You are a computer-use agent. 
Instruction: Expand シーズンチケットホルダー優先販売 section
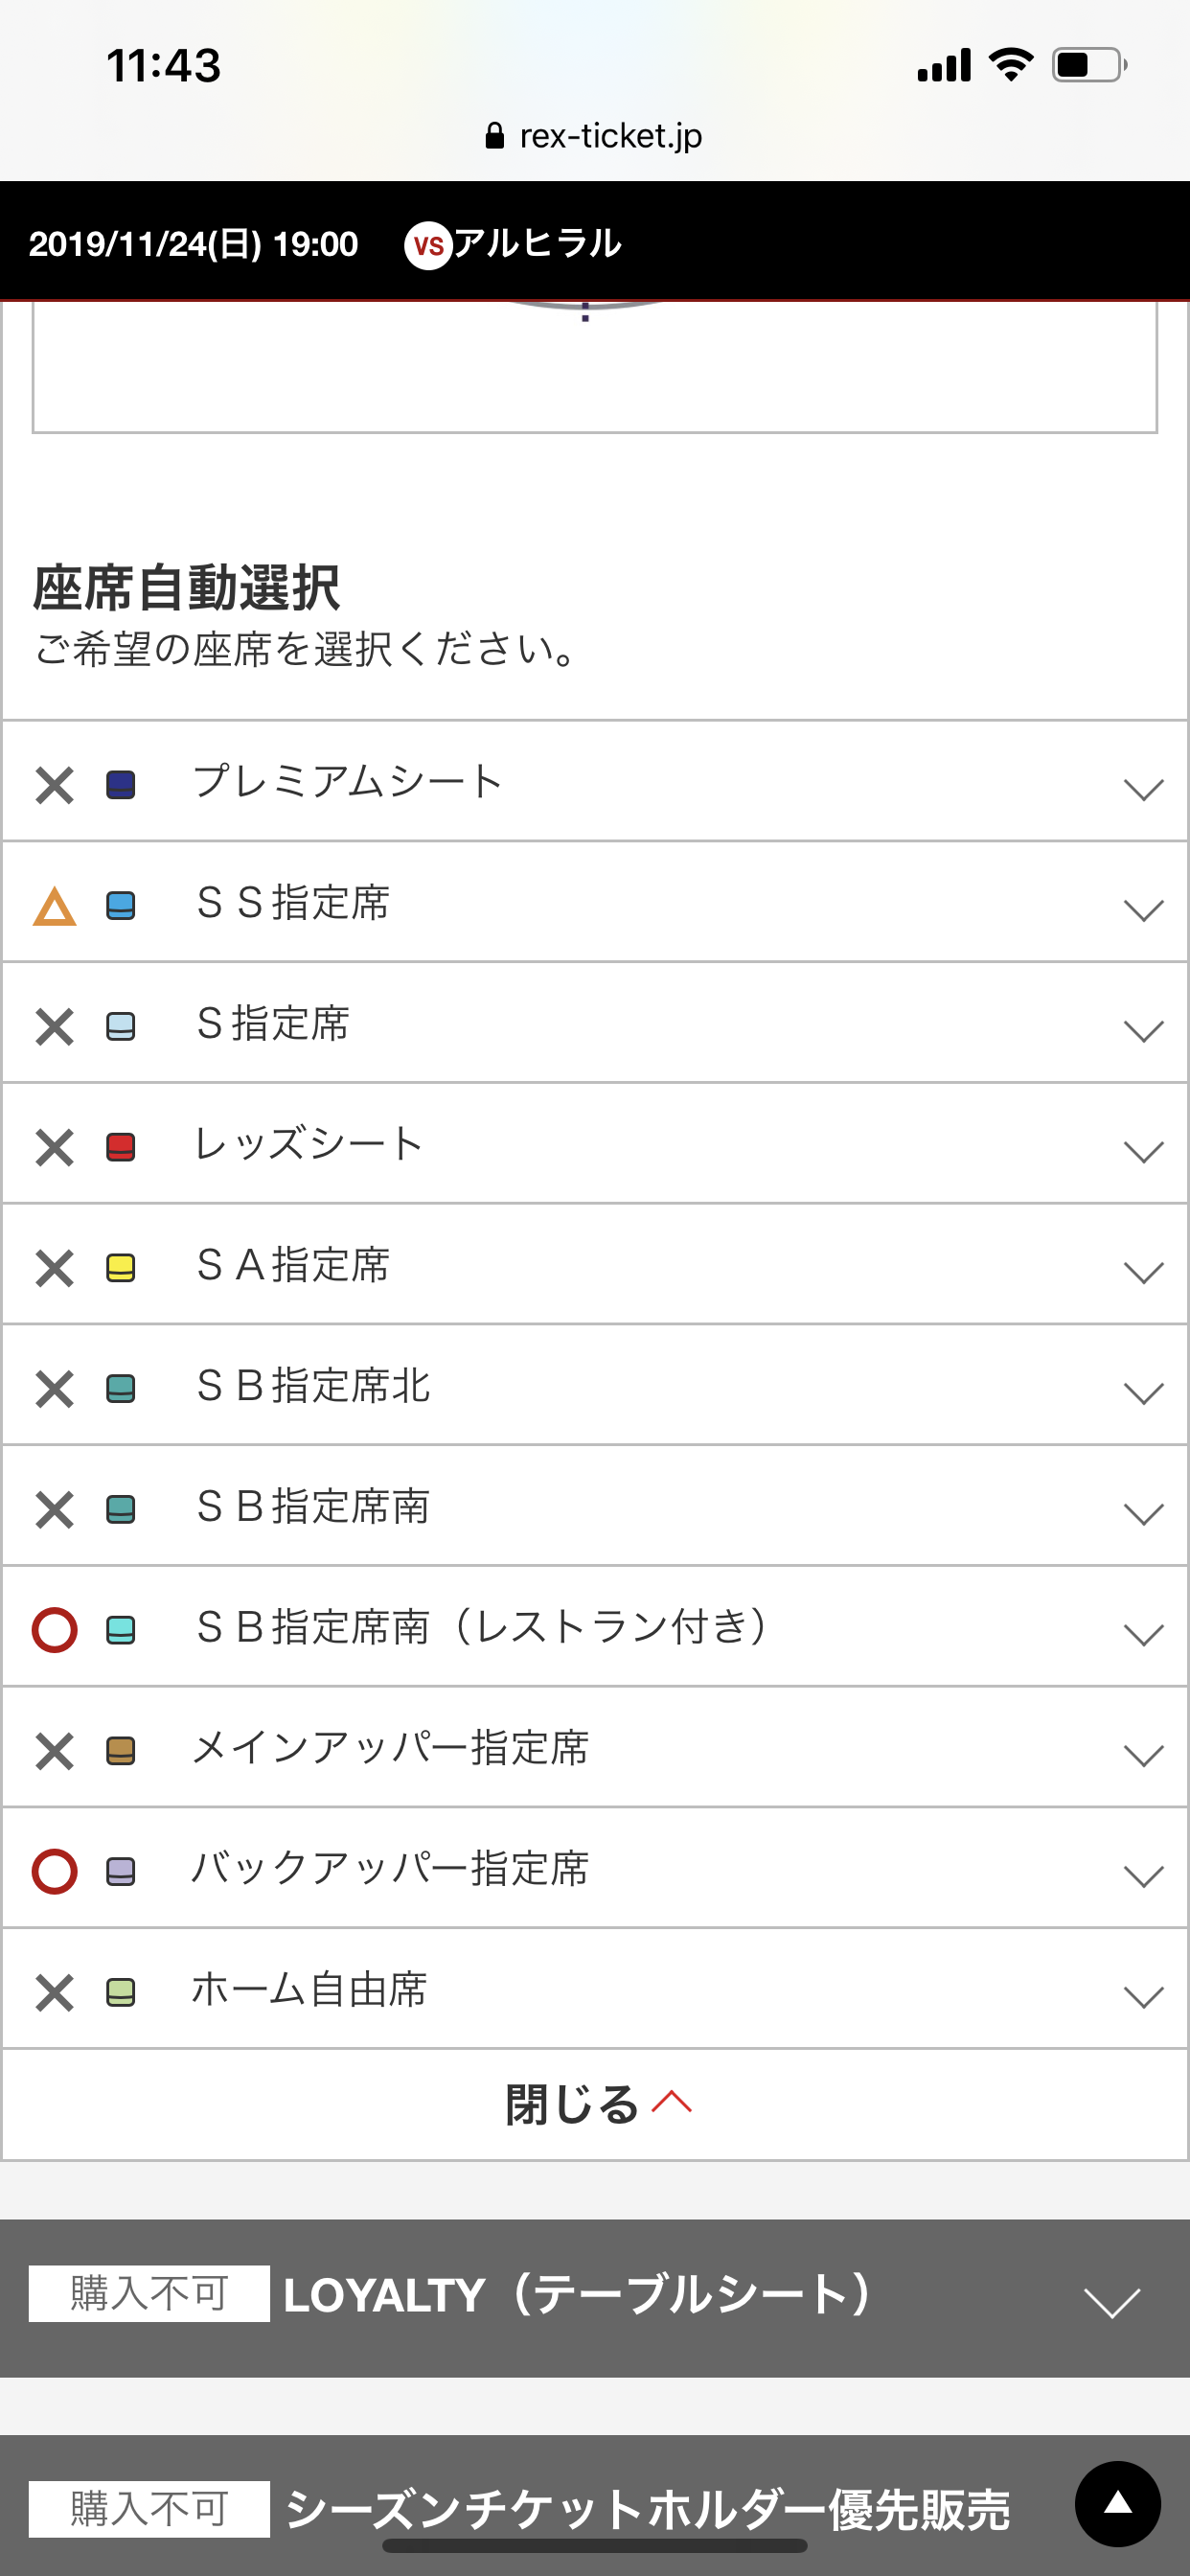point(646,2509)
